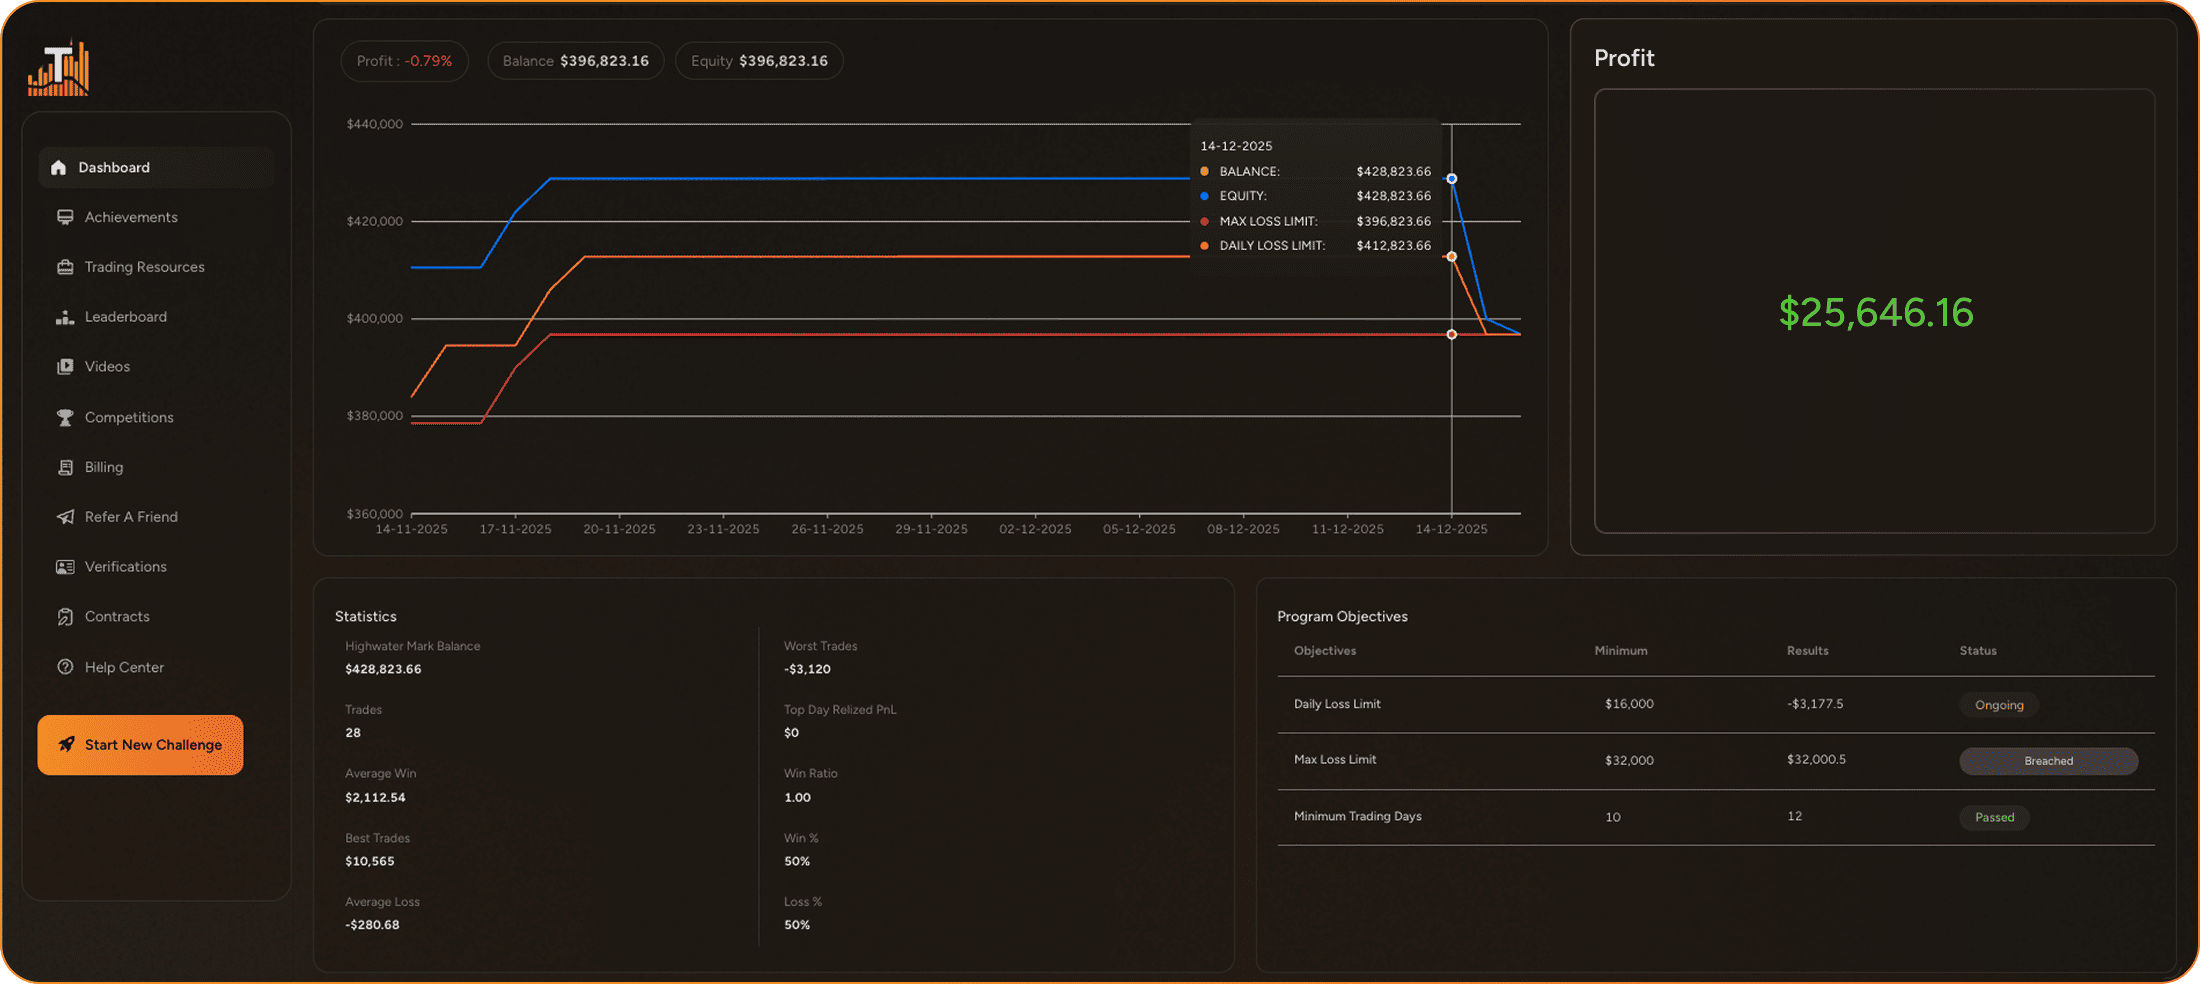This screenshot has width=2200, height=984.
Task: Open the Competitions page
Action: click(129, 417)
